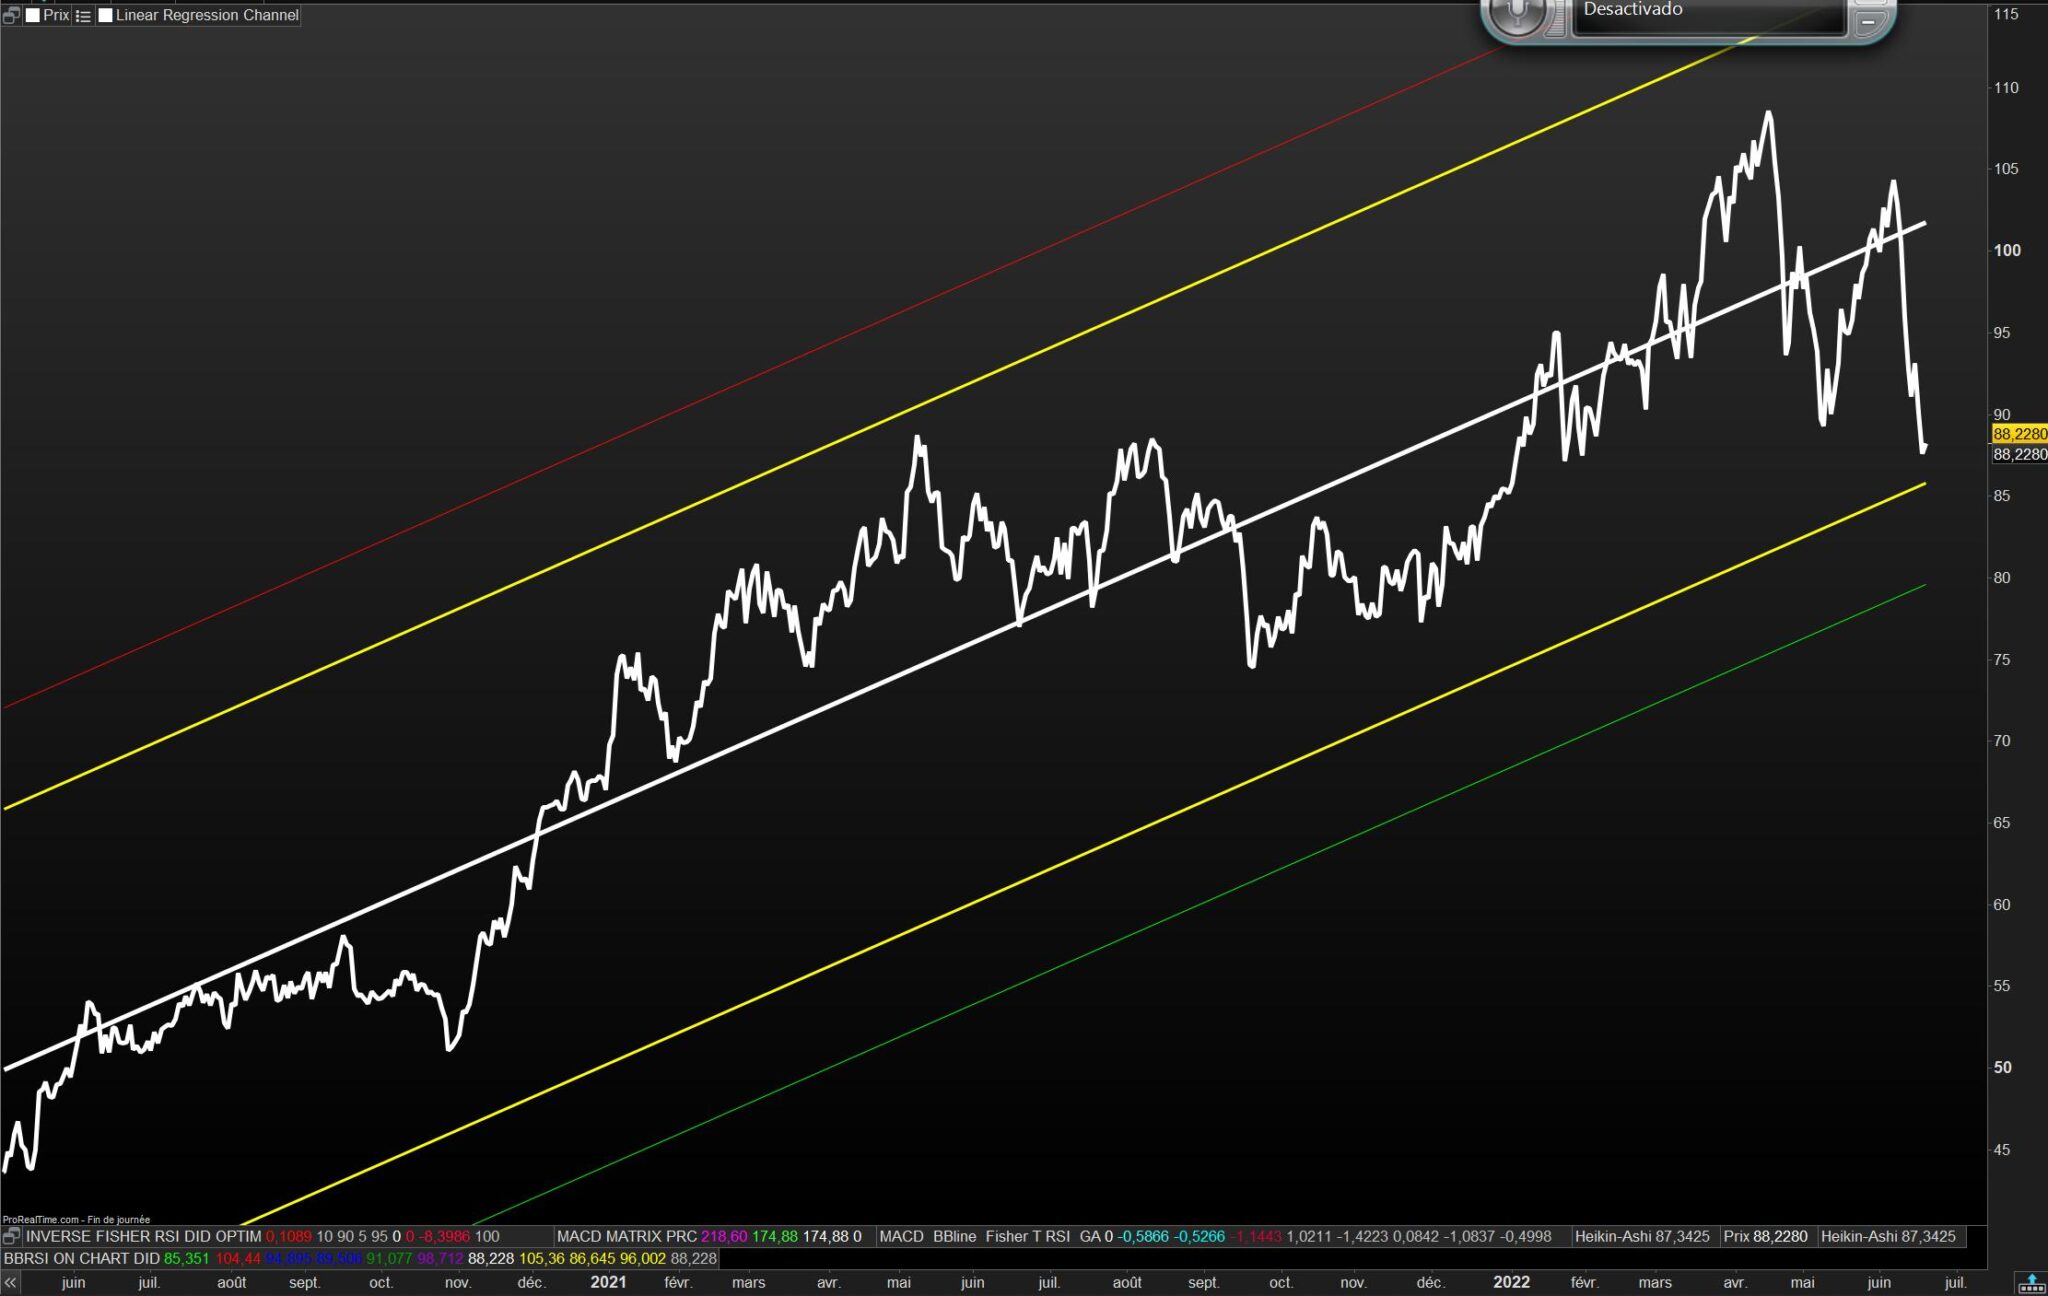Open MACD MATRIX PRC indicator label
This screenshot has width=2048, height=1296.
tap(627, 1236)
